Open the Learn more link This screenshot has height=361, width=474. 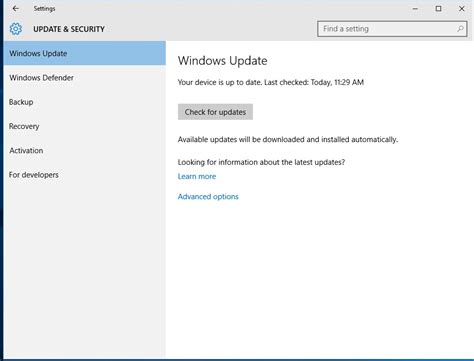(x=197, y=176)
